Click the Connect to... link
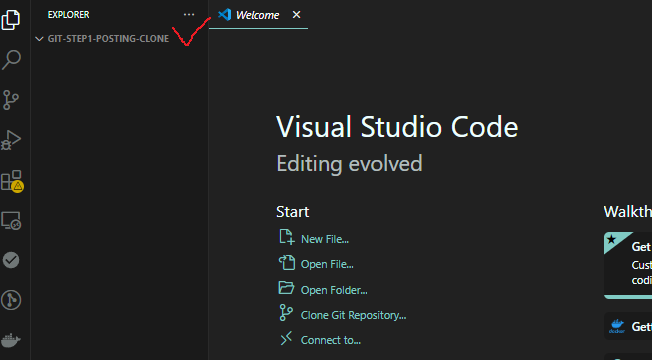The image size is (652, 360). pyautogui.click(x=331, y=340)
